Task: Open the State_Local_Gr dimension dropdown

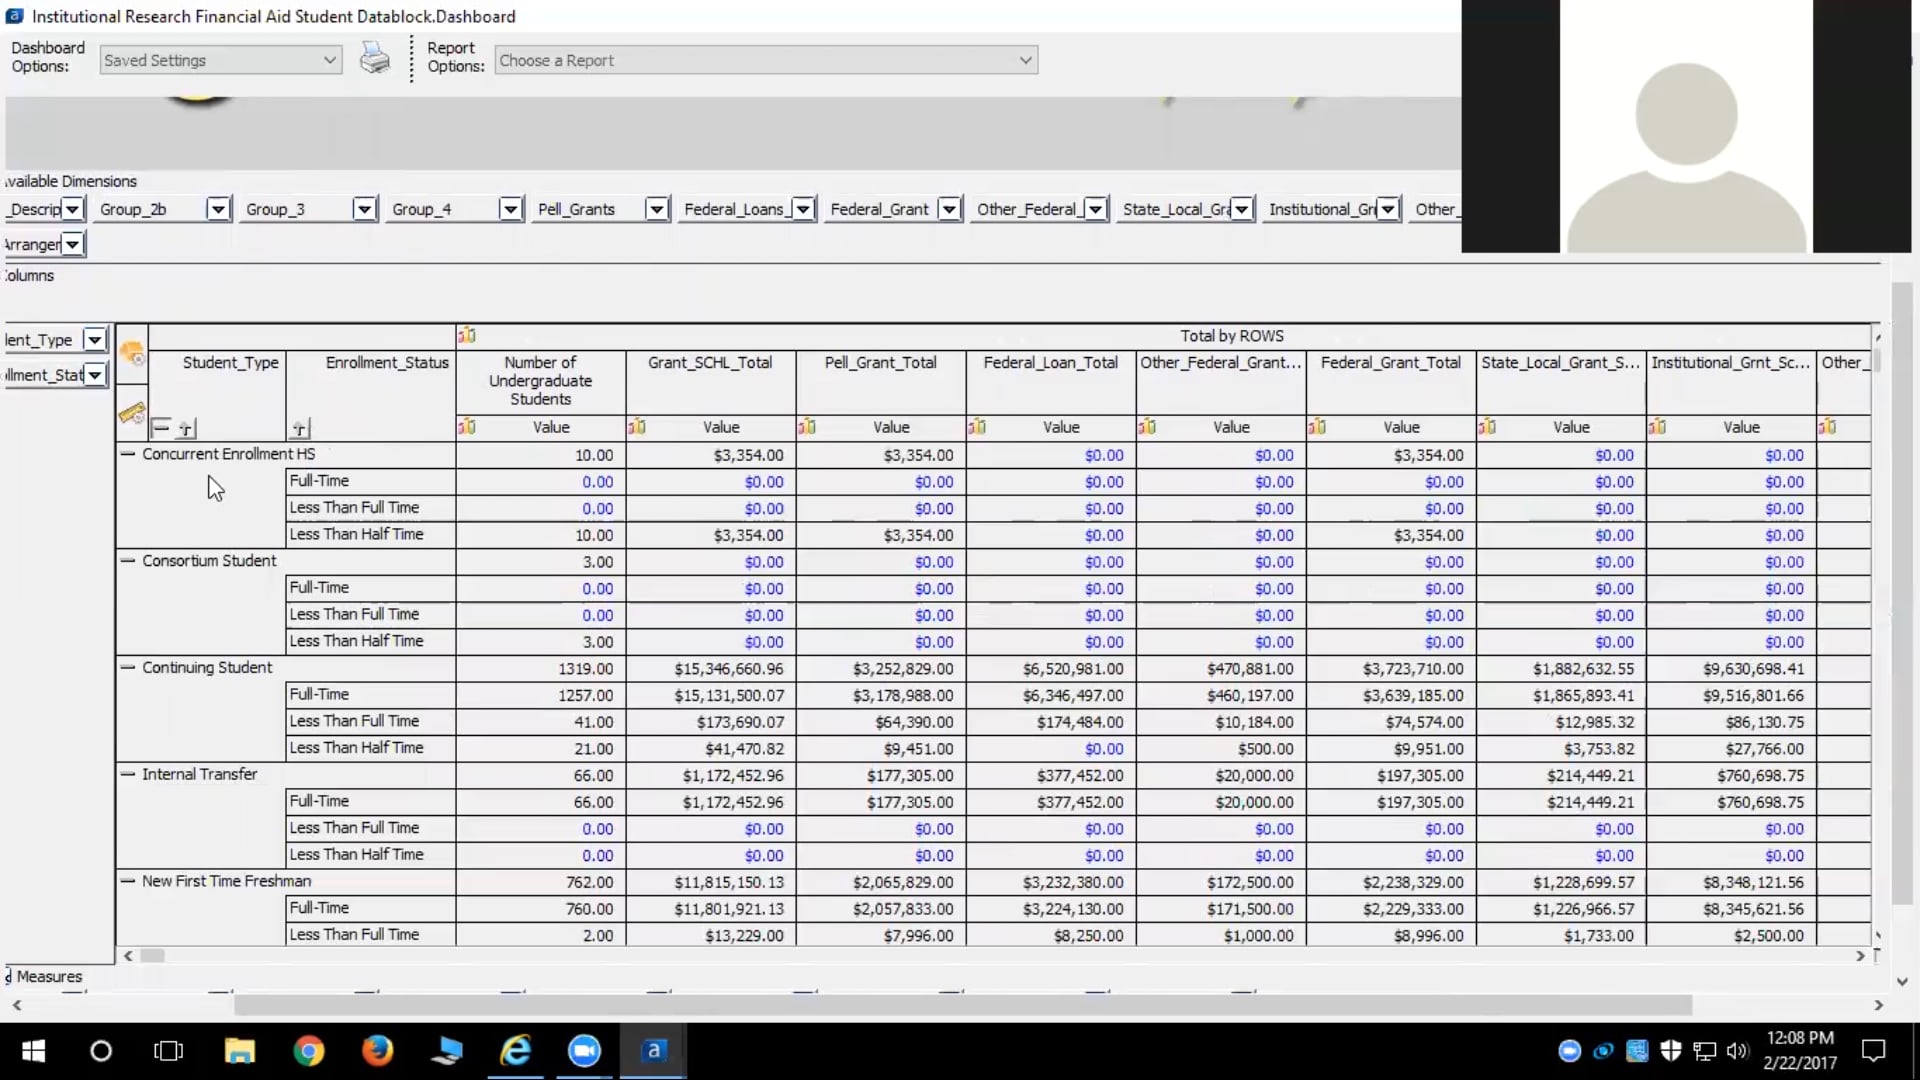Action: pyautogui.click(x=1241, y=209)
